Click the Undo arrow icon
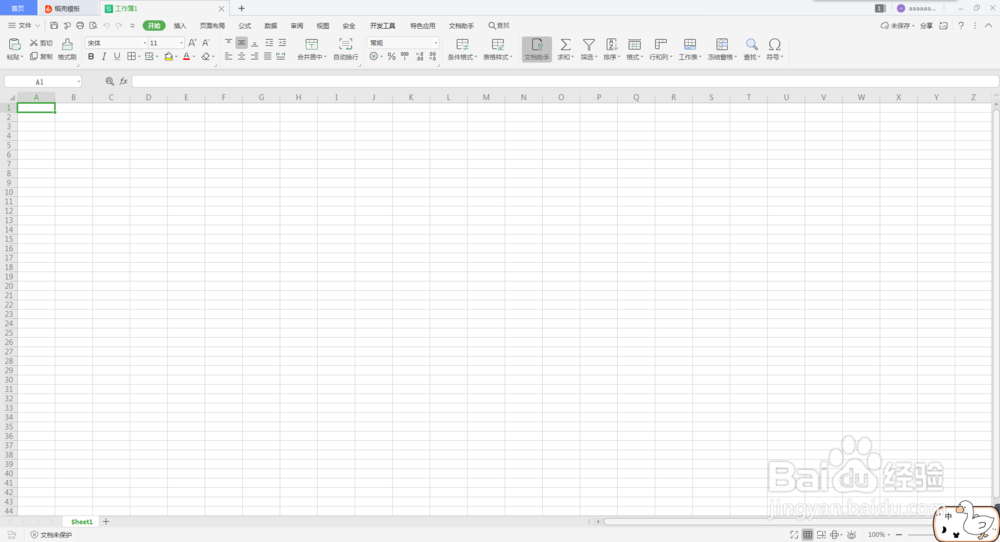Viewport: 1000px width, 542px height. (x=107, y=26)
